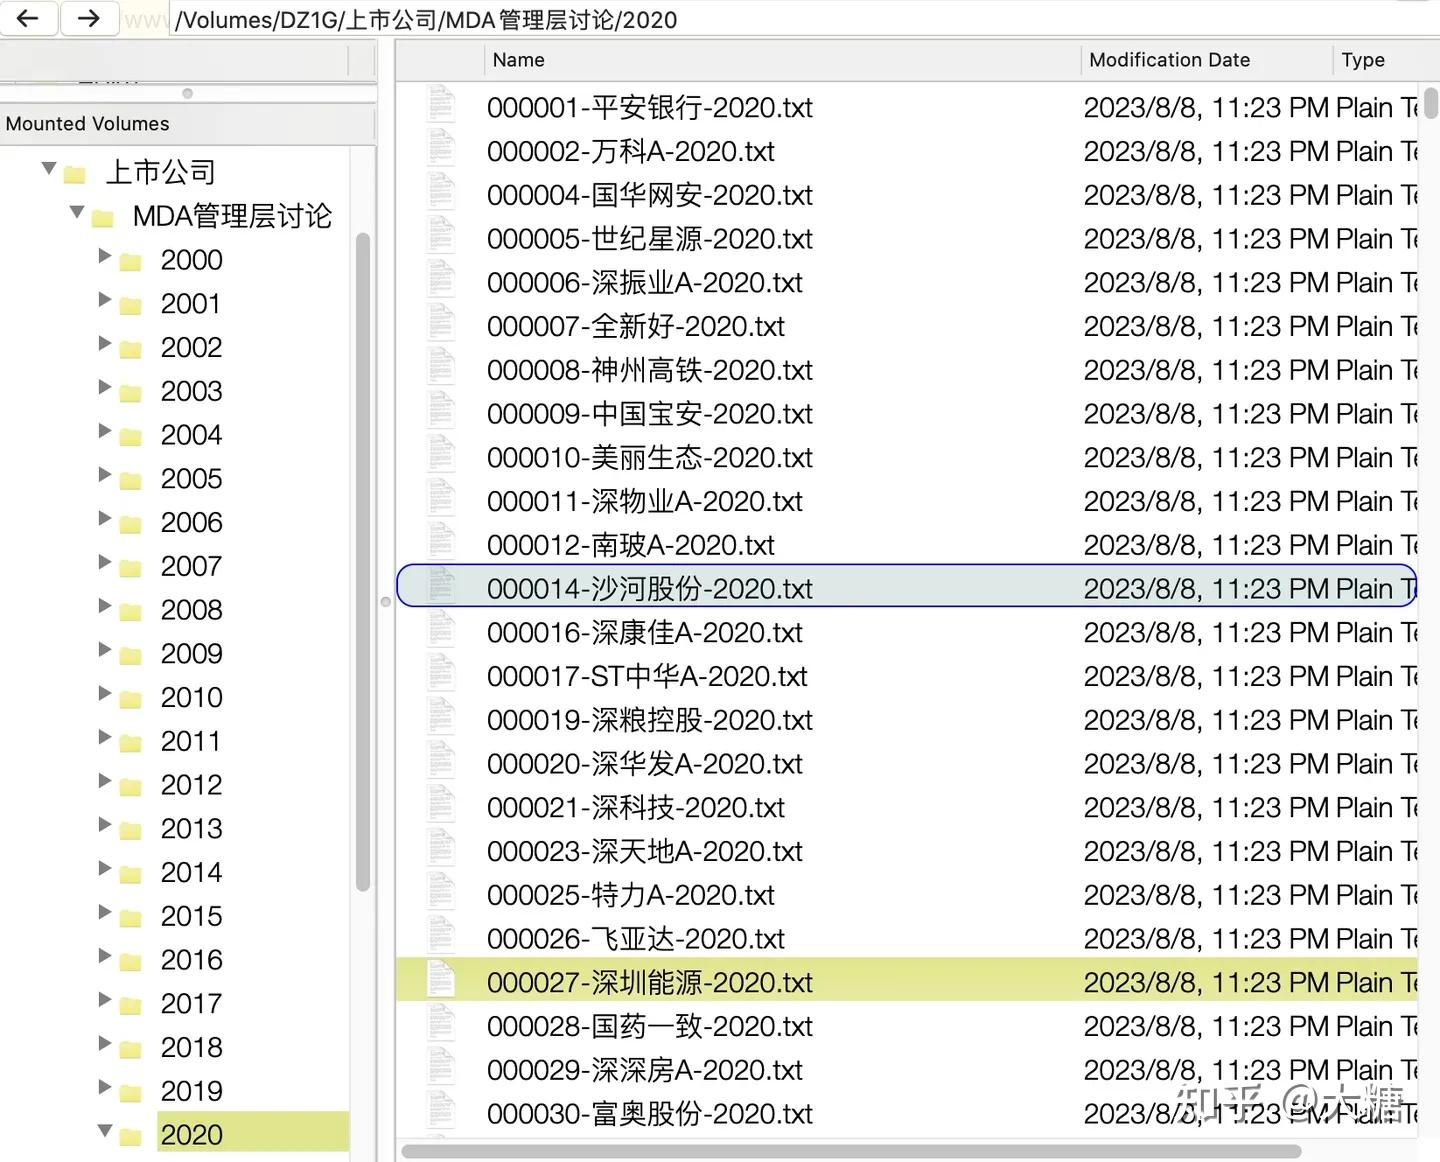Click file icon for 000009-中国宝安-2020.txt
The width and height of the screenshot is (1440, 1162).
[441, 411]
